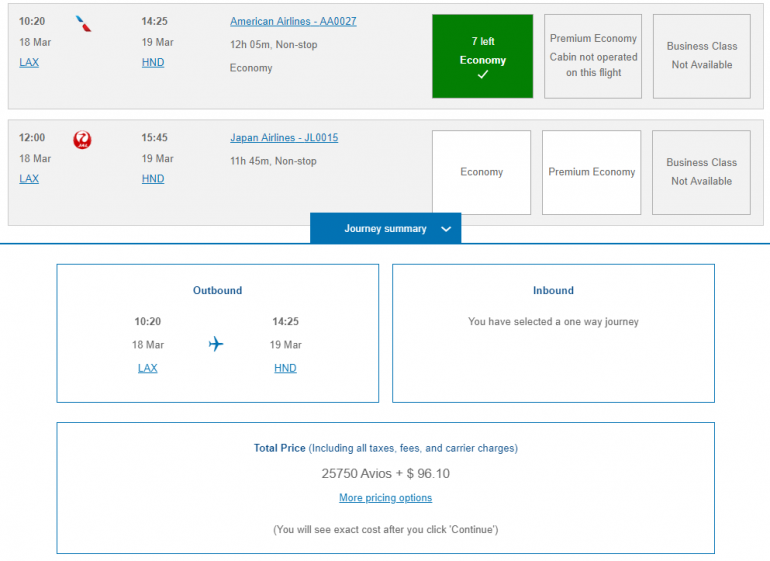This screenshot has width=770, height=561.
Task: Click the airplane icon in Outbound summary
Action: (x=216, y=344)
